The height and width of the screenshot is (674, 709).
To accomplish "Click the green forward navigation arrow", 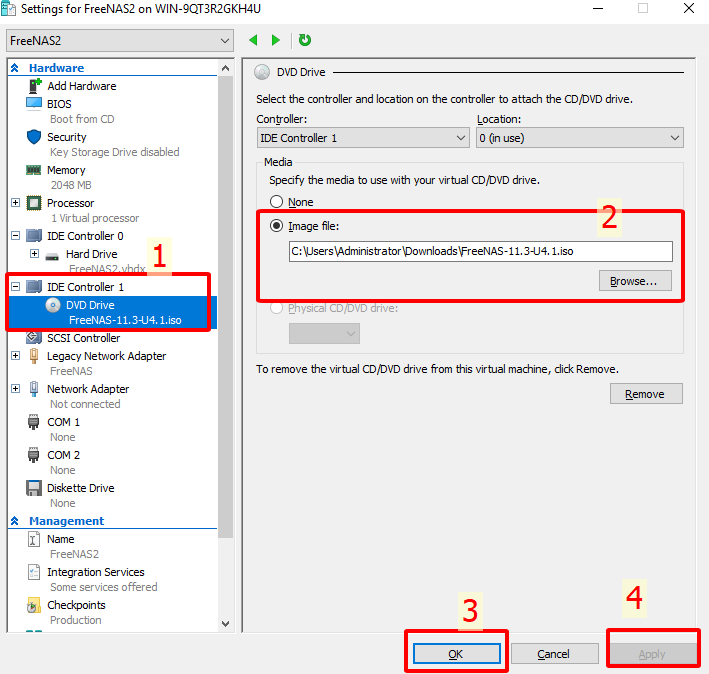I will click(x=276, y=40).
